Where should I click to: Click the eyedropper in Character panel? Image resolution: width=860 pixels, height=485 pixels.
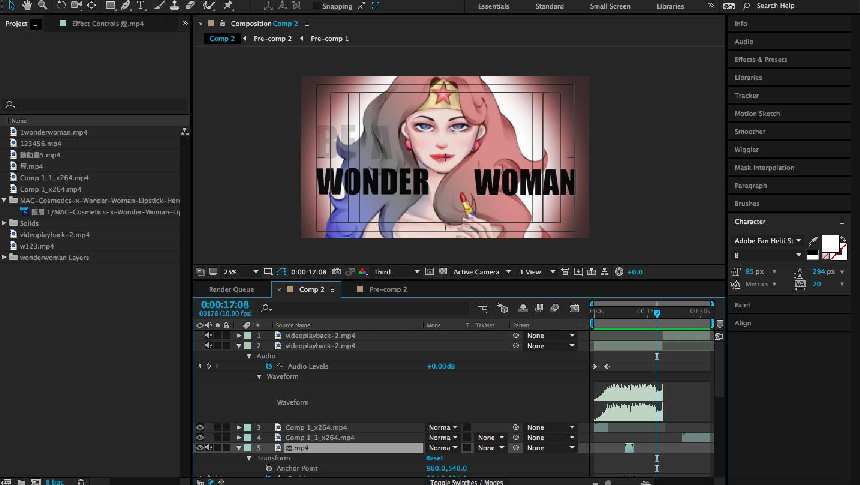coord(813,241)
